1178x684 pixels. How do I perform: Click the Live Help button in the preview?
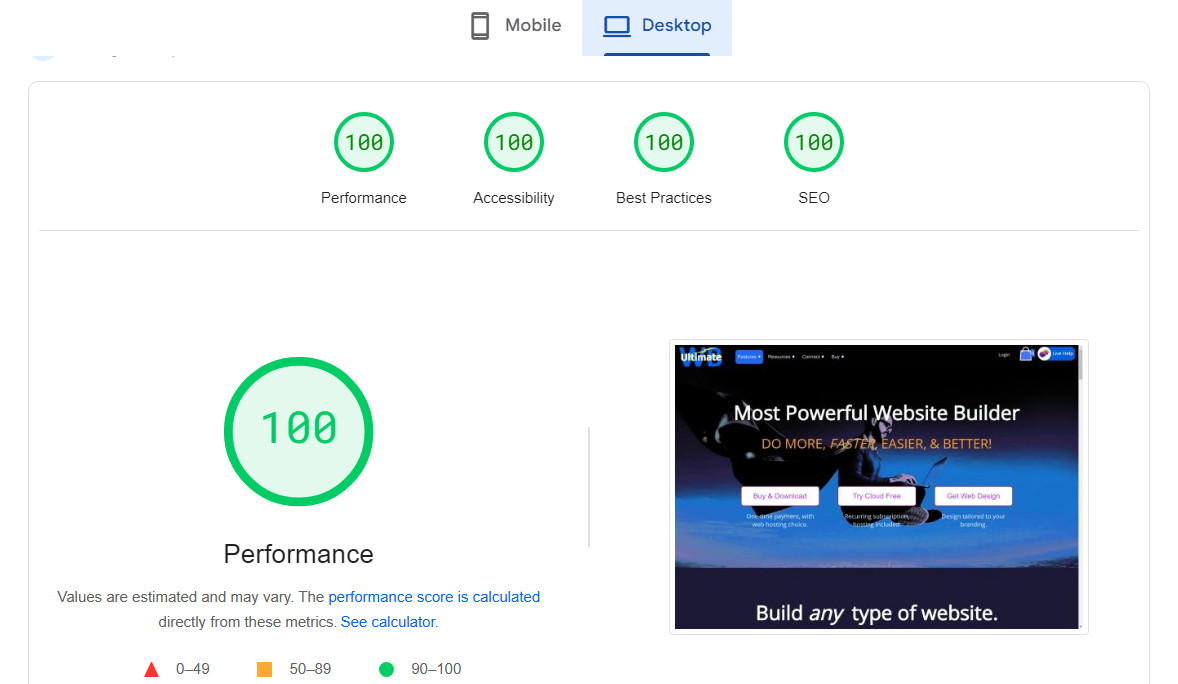point(1056,354)
